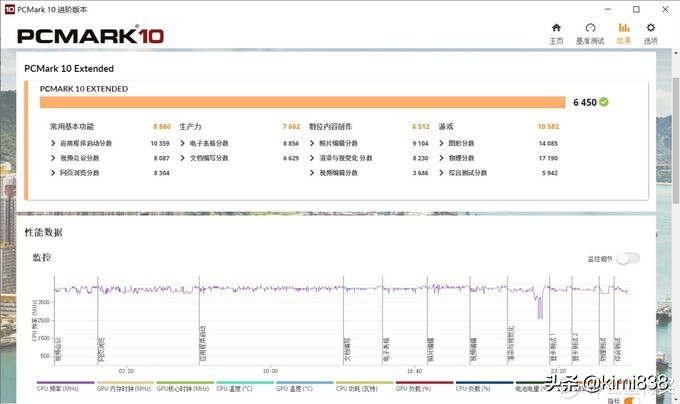Click the overall score 6 450
This screenshot has height=404, width=680.
(x=585, y=102)
